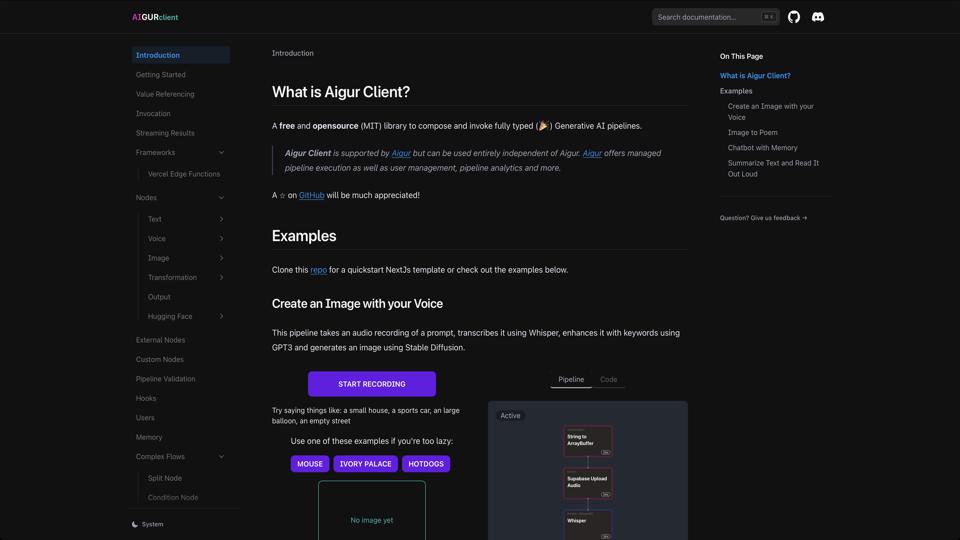Collapse the Frameworks section chevron

tap(221, 153)
